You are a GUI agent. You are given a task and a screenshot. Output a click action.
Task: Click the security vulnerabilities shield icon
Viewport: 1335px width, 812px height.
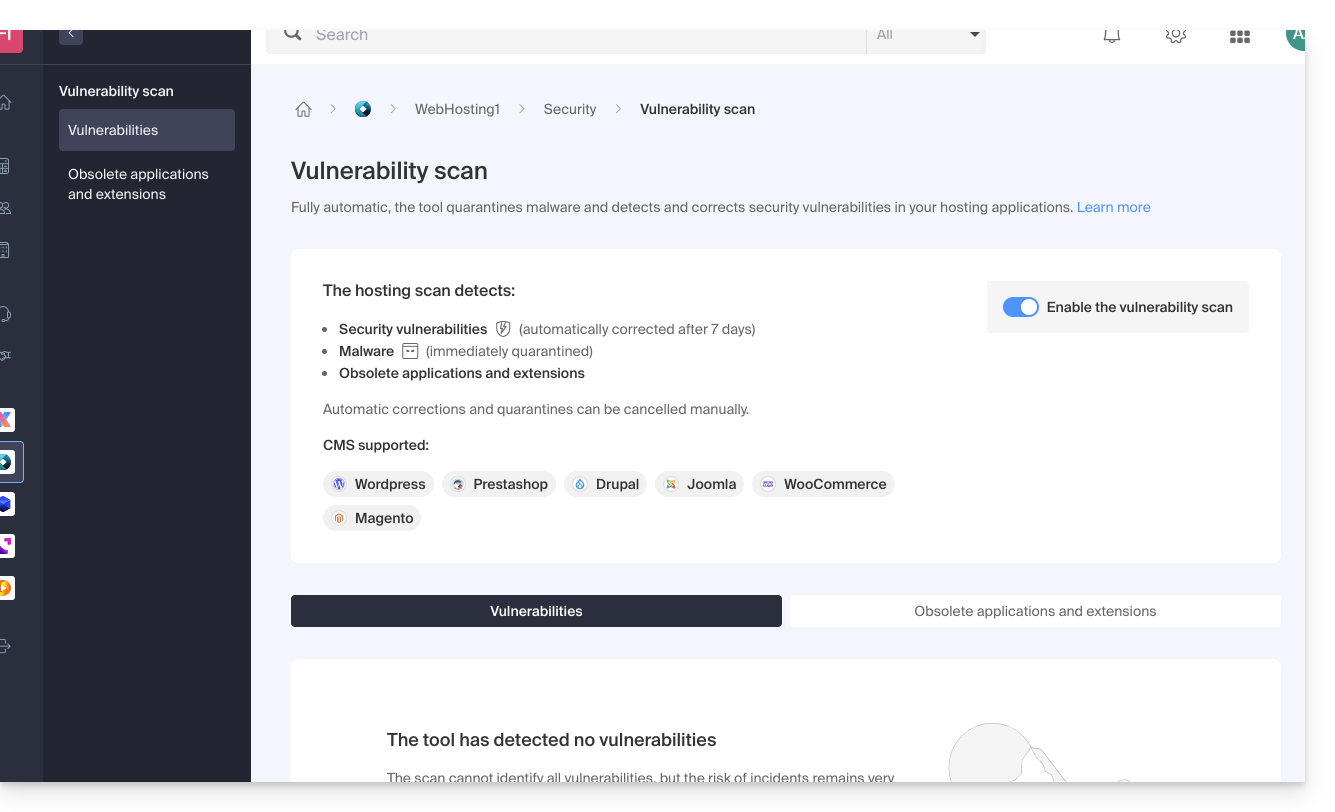(x=503, y=329)
